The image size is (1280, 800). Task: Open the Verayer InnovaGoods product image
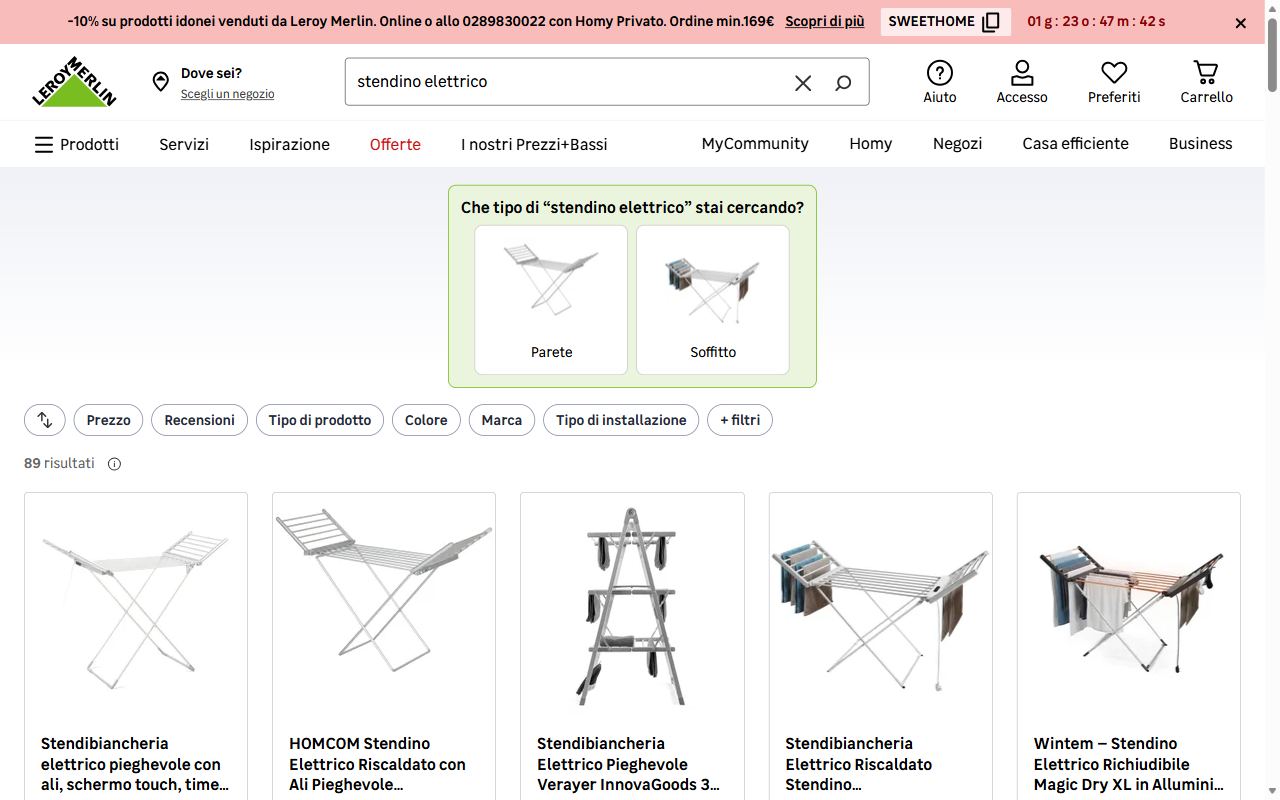632,604
